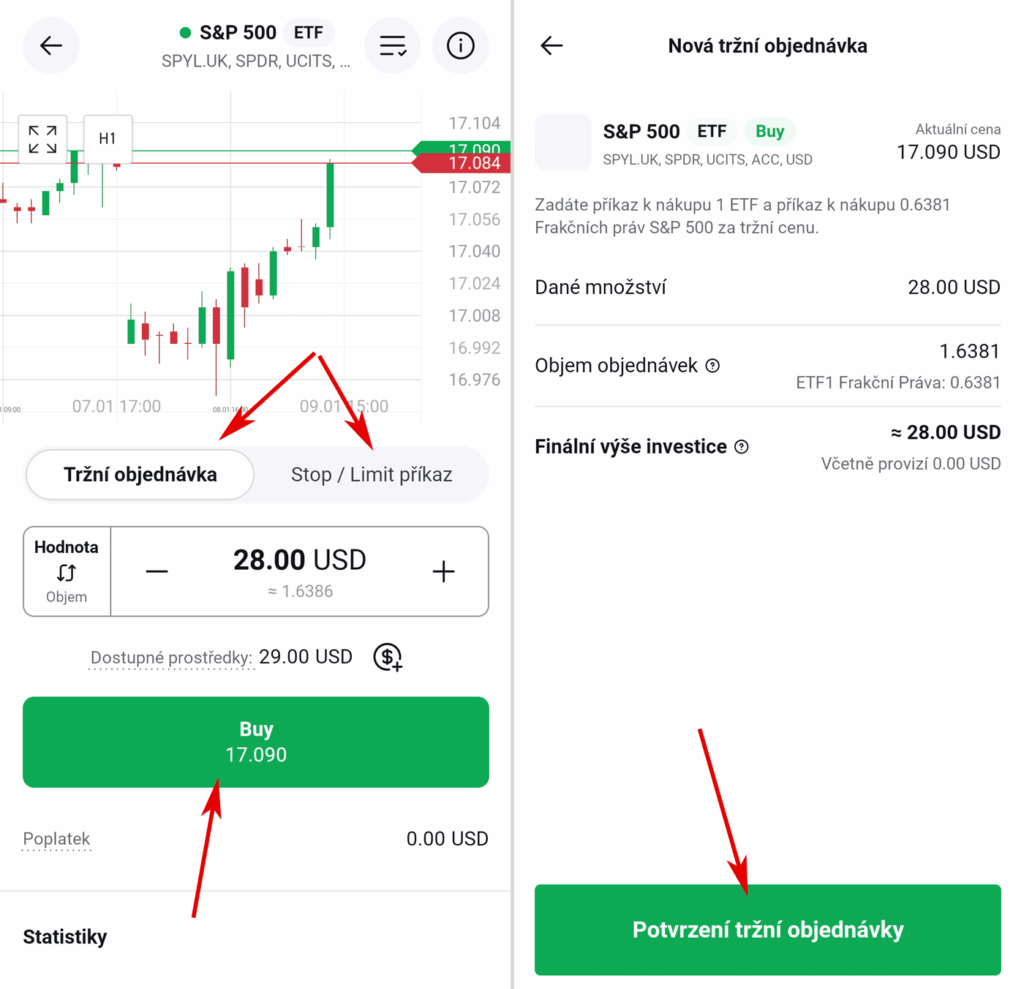The image size is (1024, 989).
Task: Select the Tržní objednávka tab
Action: [x=140, y=474]
